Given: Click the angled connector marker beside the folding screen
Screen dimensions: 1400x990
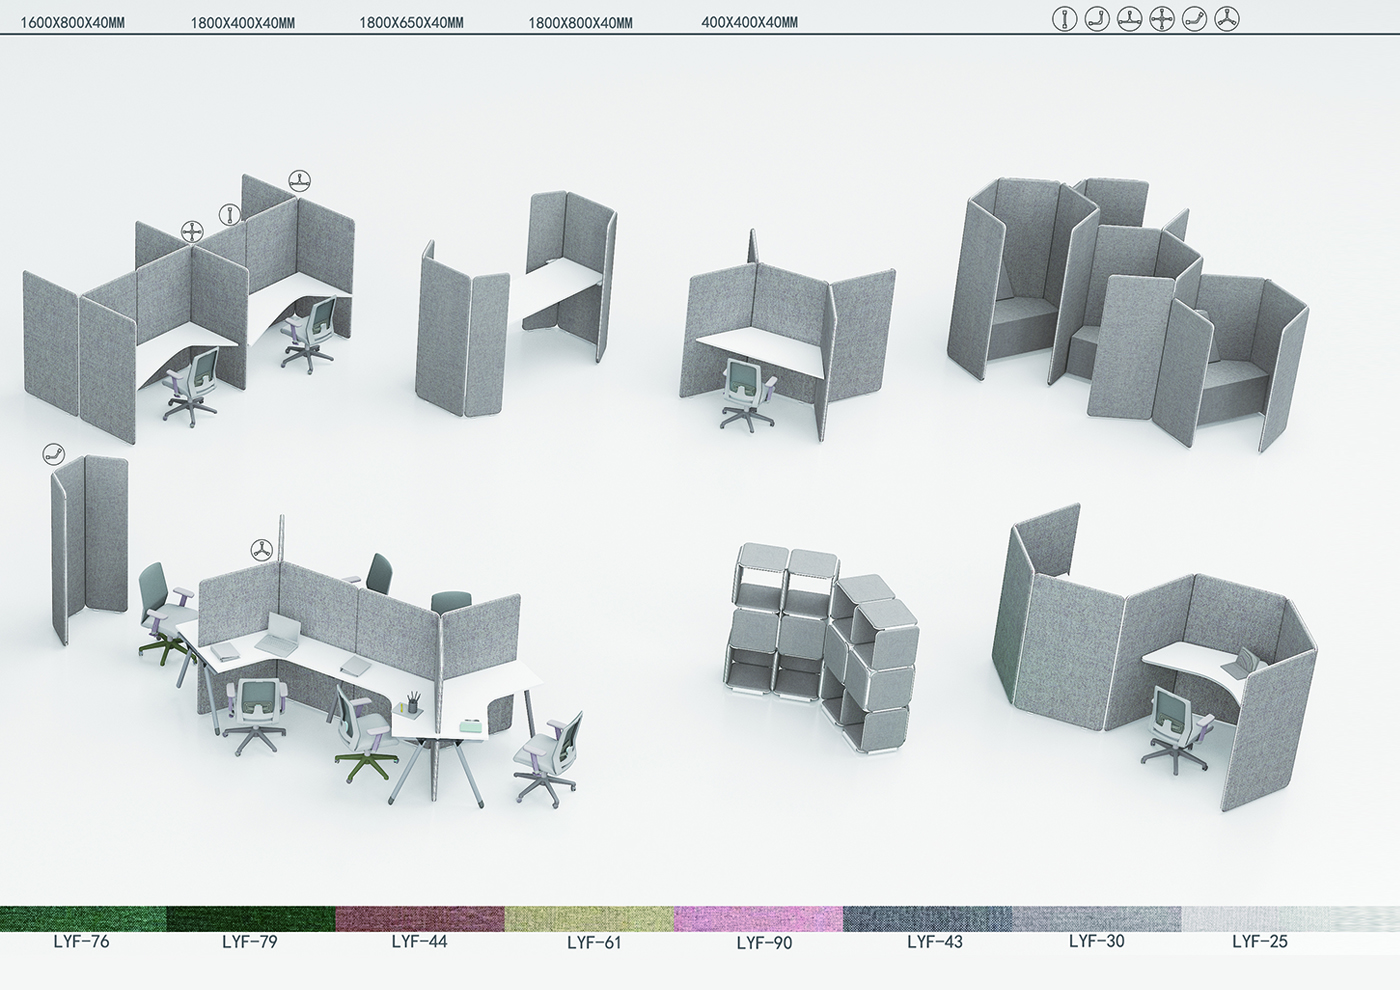Looking at the screenshot, I should [54, 455].
